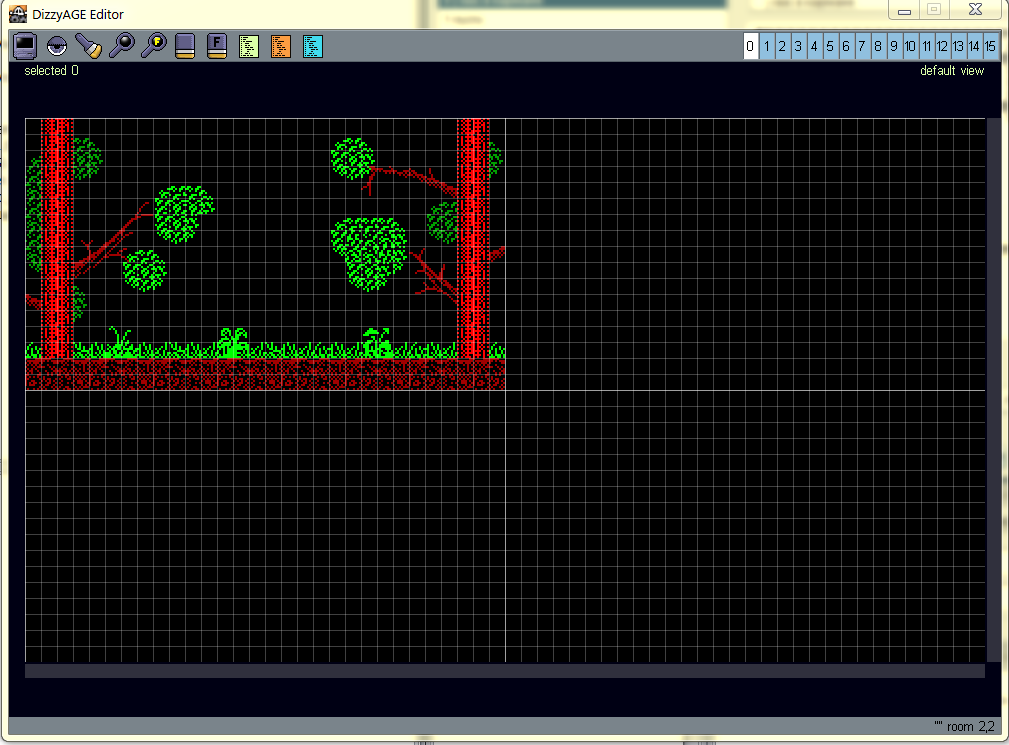
Task: Click the purple book icon marked F
Action: pos(217,46)
